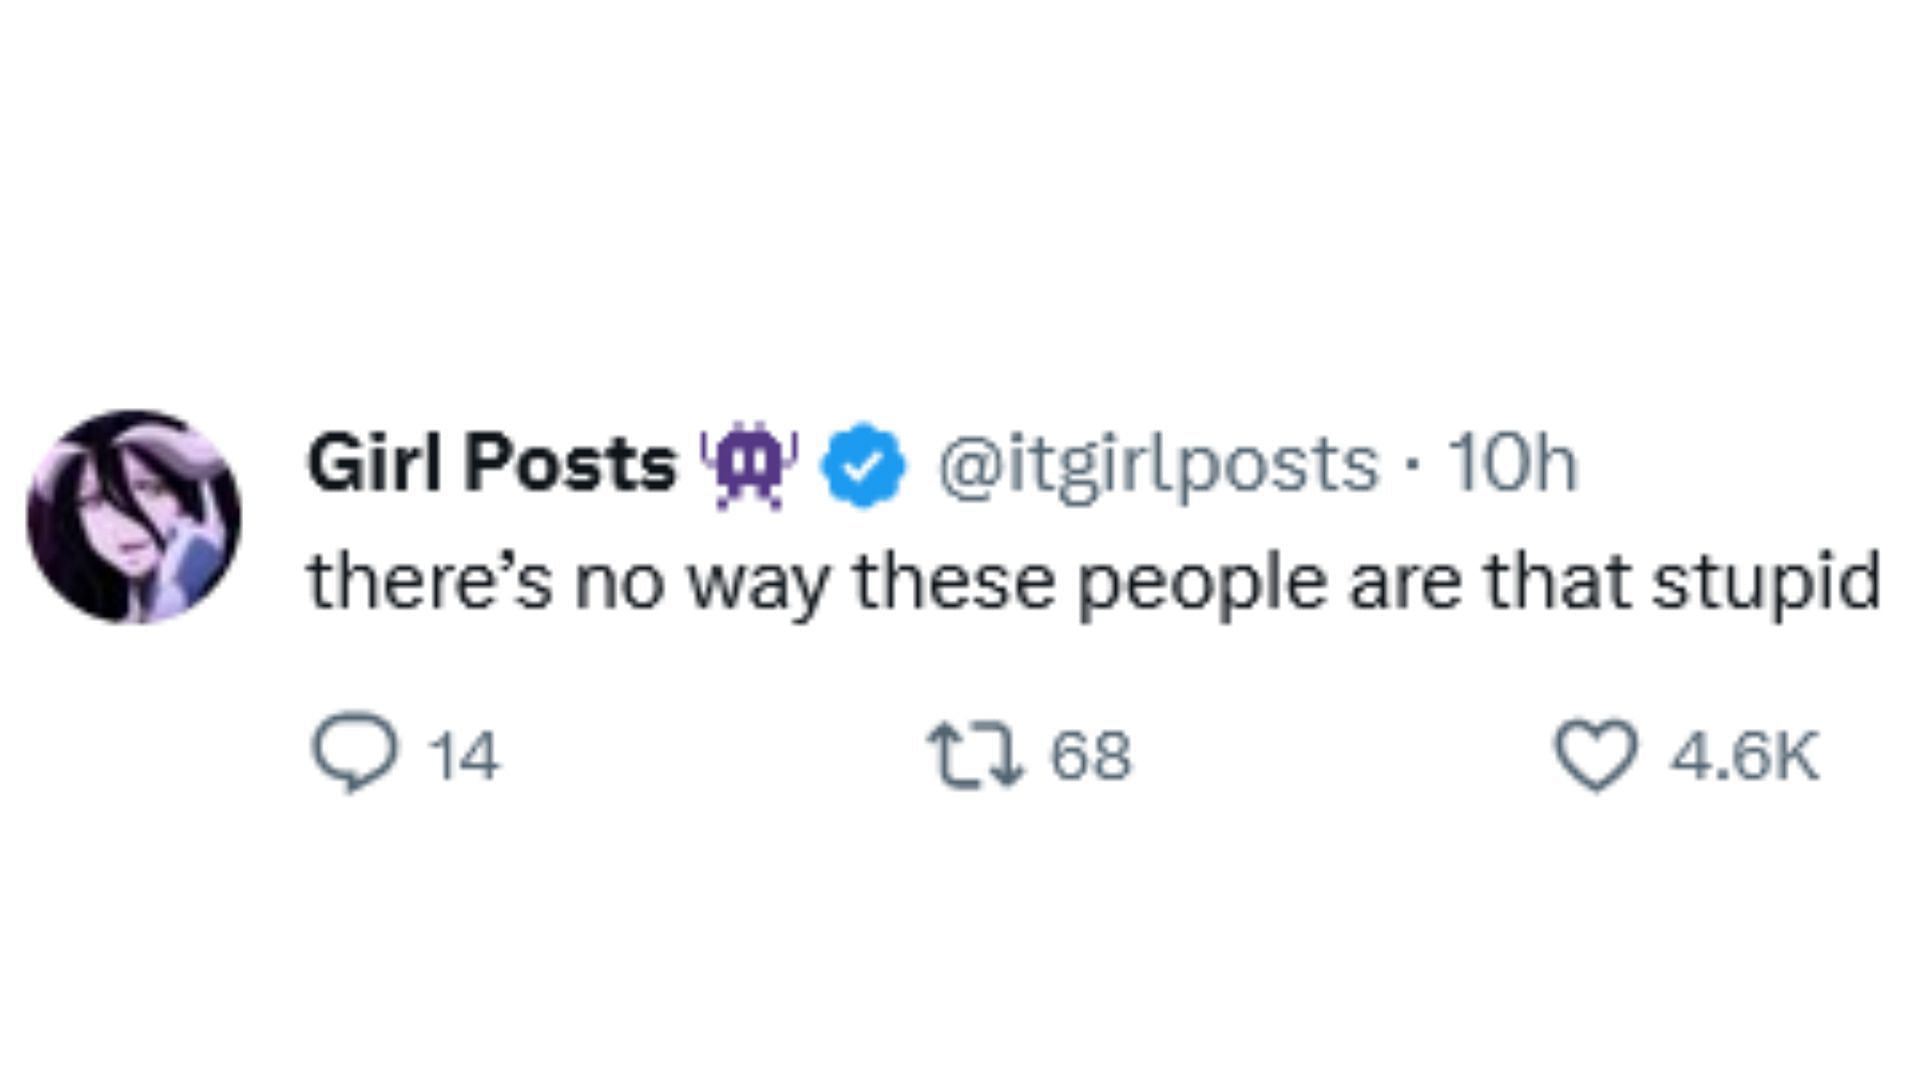Open the Girl Posts profile avatar
Viewport: 1920px width, 1080px height.
coord(134,516)
